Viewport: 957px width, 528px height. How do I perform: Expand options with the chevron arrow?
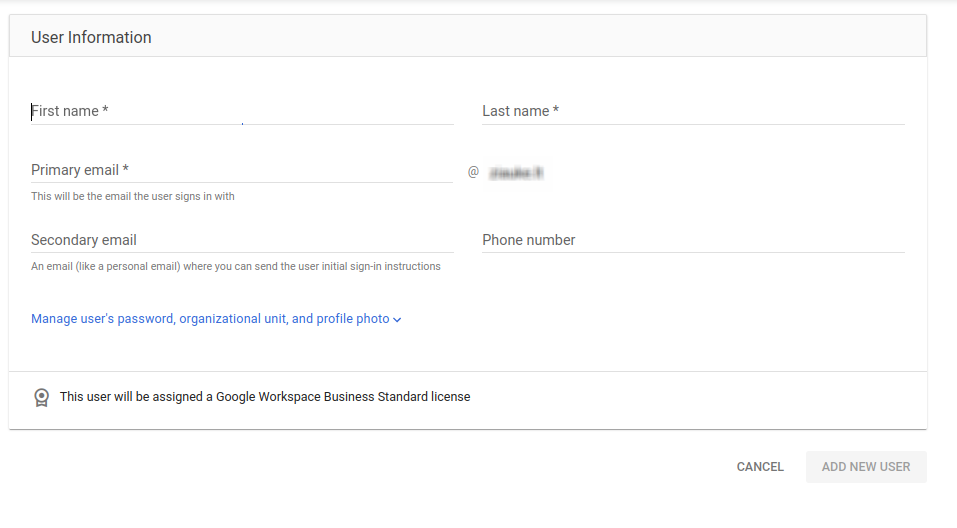[x=397, y=320]
